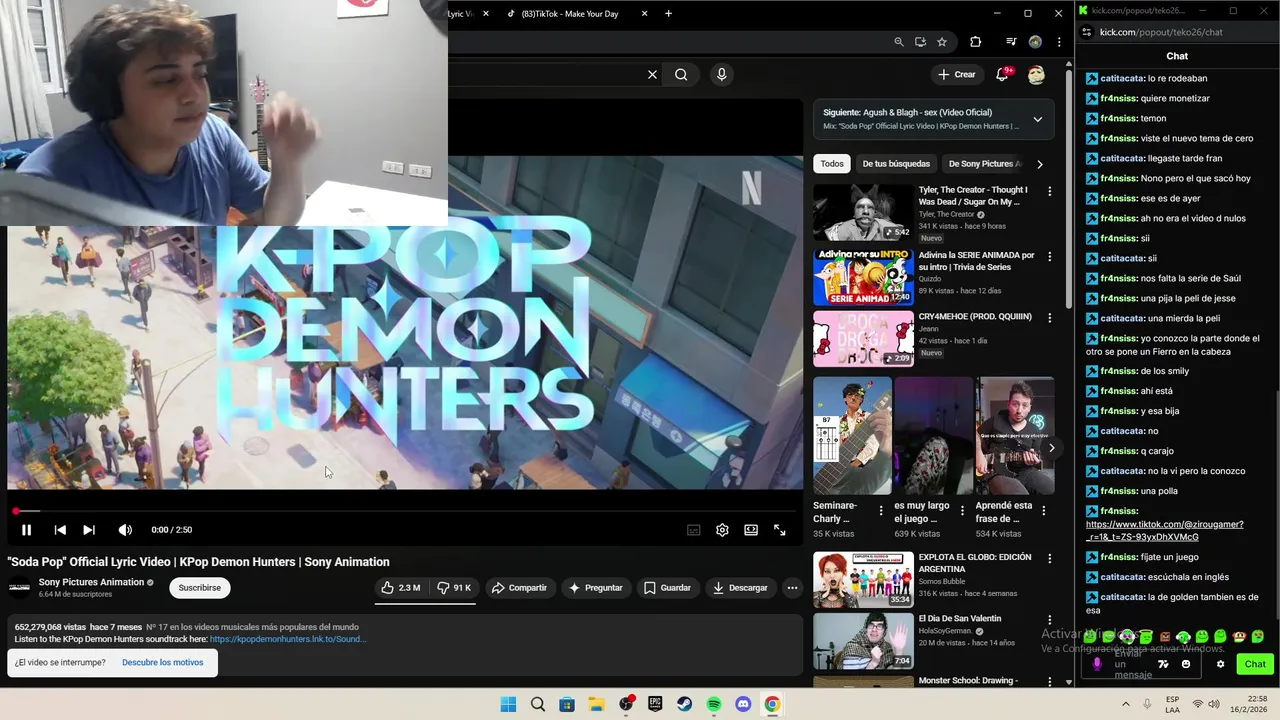Open the Sony Pictures Animation channel name
The image size is (1280, 720).
pos(91,582)
